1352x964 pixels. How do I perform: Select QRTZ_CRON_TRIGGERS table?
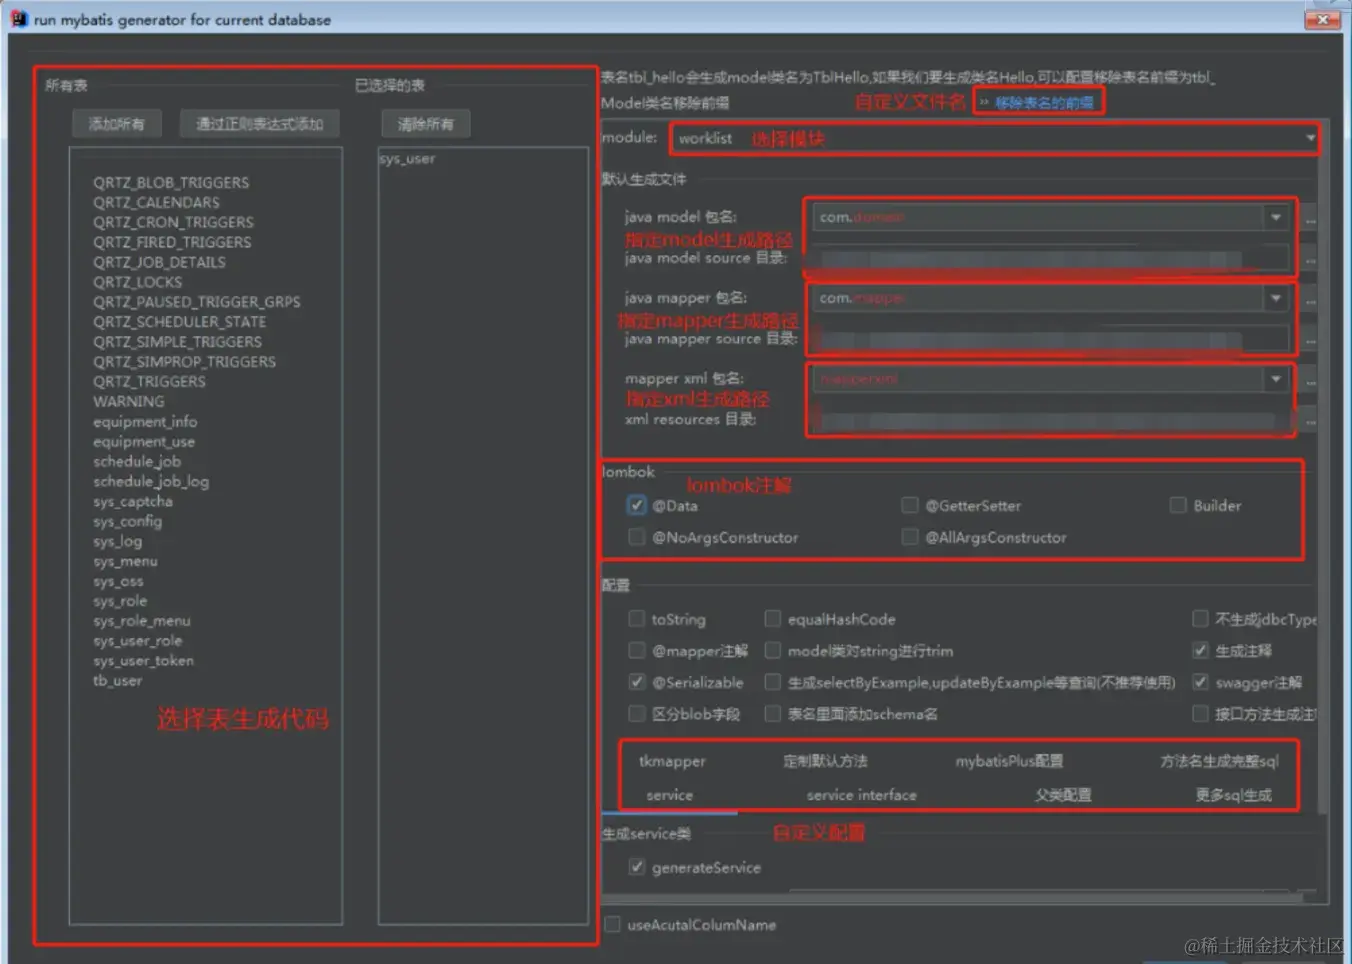(173, 222)
